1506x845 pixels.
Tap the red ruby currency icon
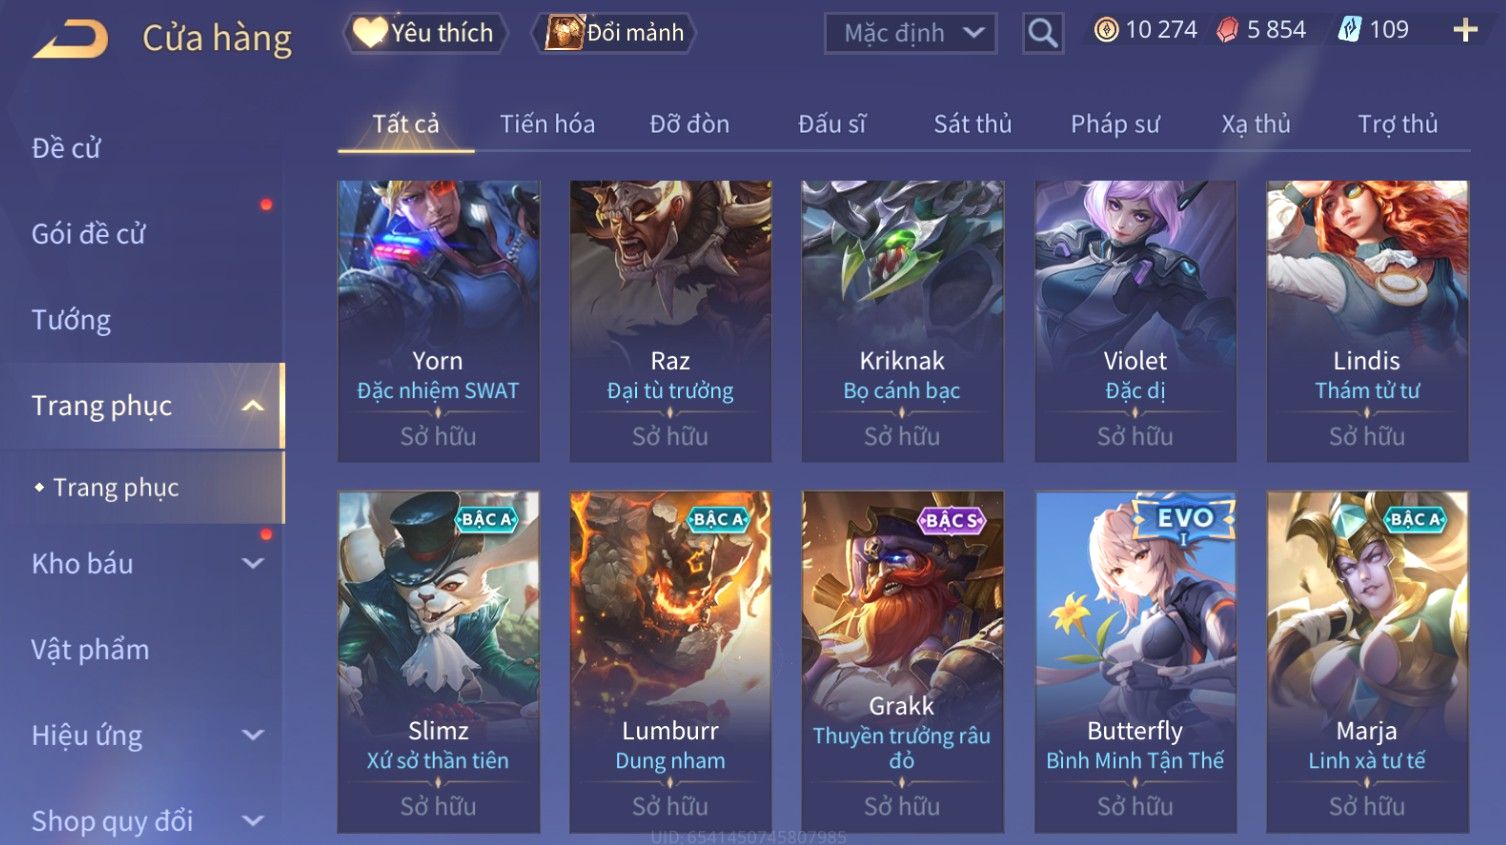coord(1227,30)
